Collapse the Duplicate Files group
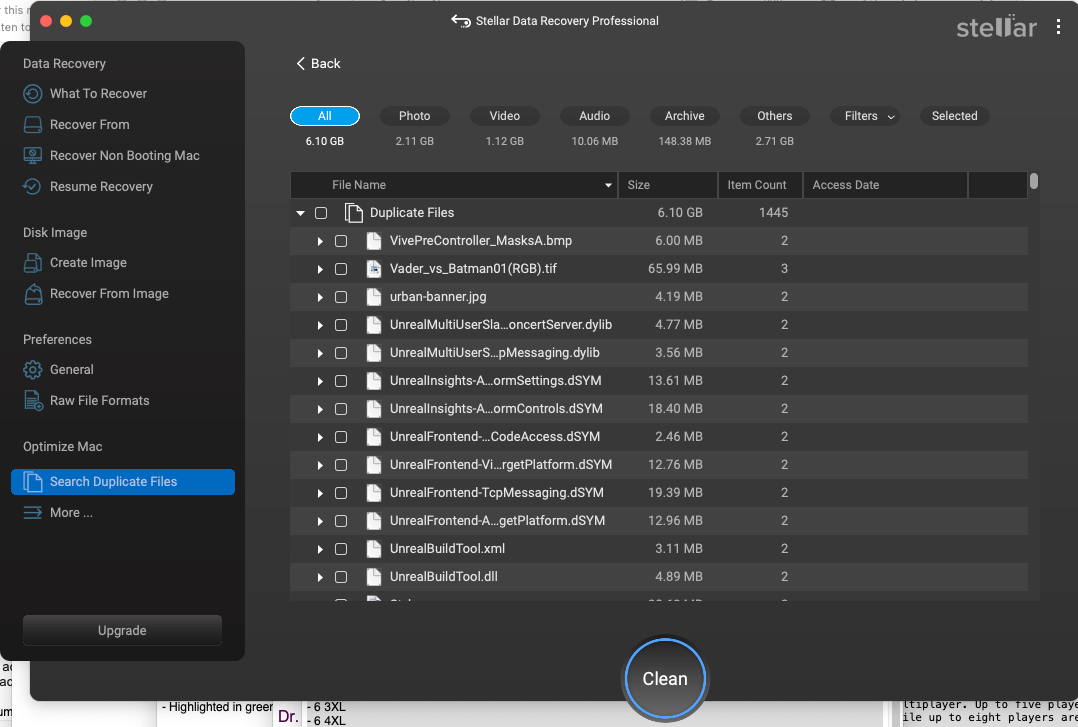This screenshot has height=727, width=1078. (300, 212)
